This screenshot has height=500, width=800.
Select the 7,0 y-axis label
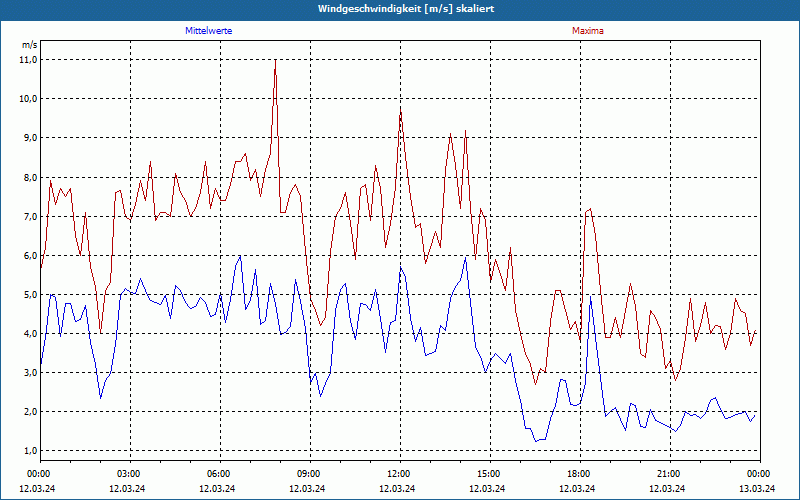pos(31,216)
